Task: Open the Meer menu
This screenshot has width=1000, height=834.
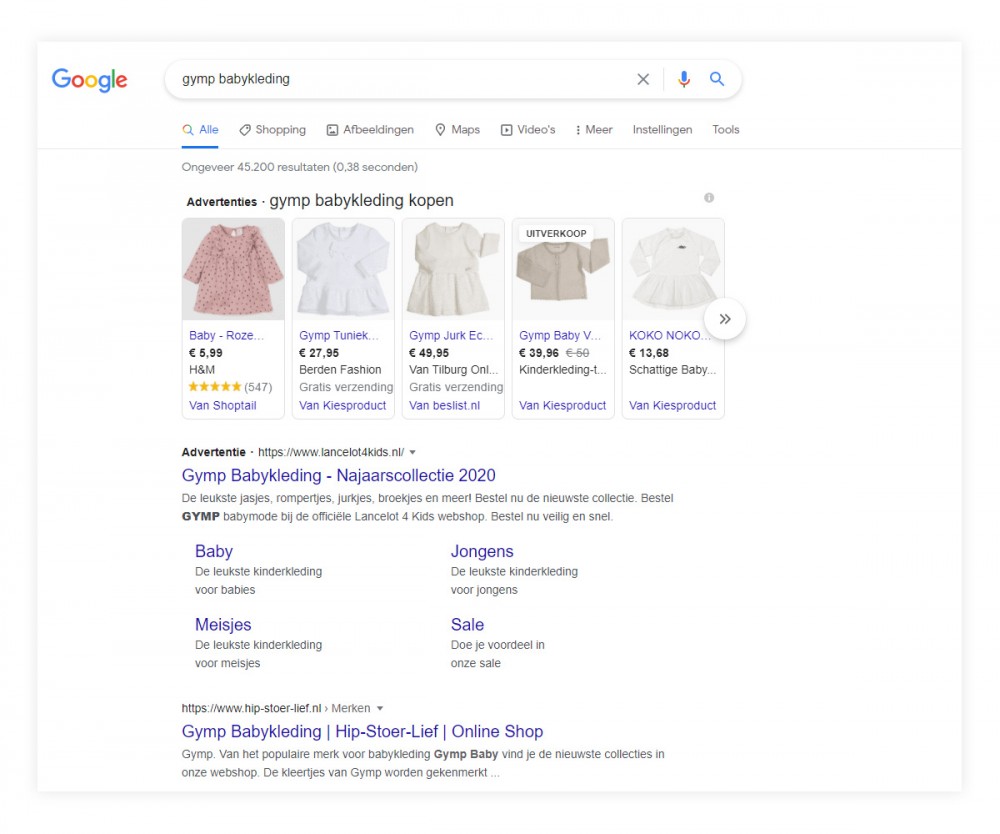Action: [594, 129]
